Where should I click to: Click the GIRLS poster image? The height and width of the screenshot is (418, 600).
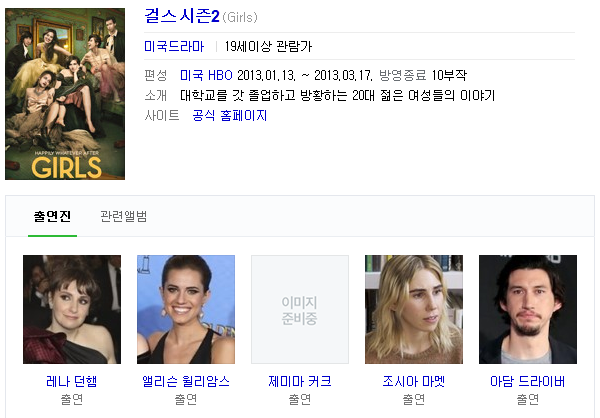65,94
